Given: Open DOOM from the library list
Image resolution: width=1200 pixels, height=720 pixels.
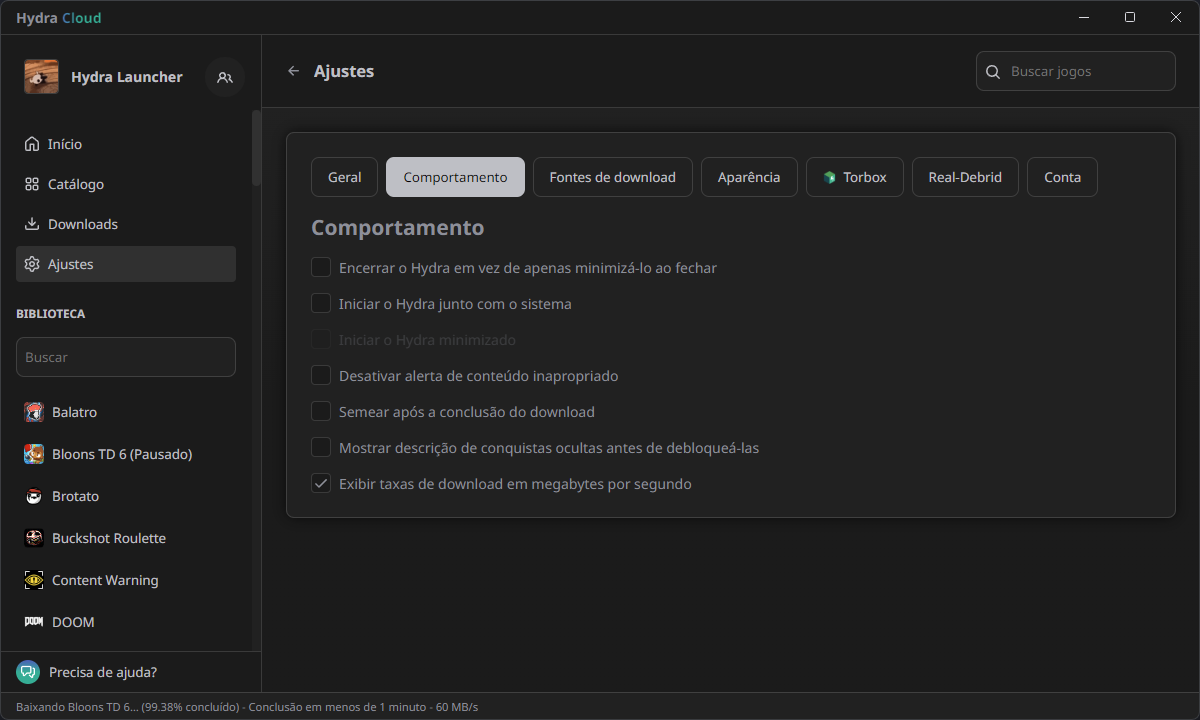Looking at the screenshot, I should pos(72,622).
